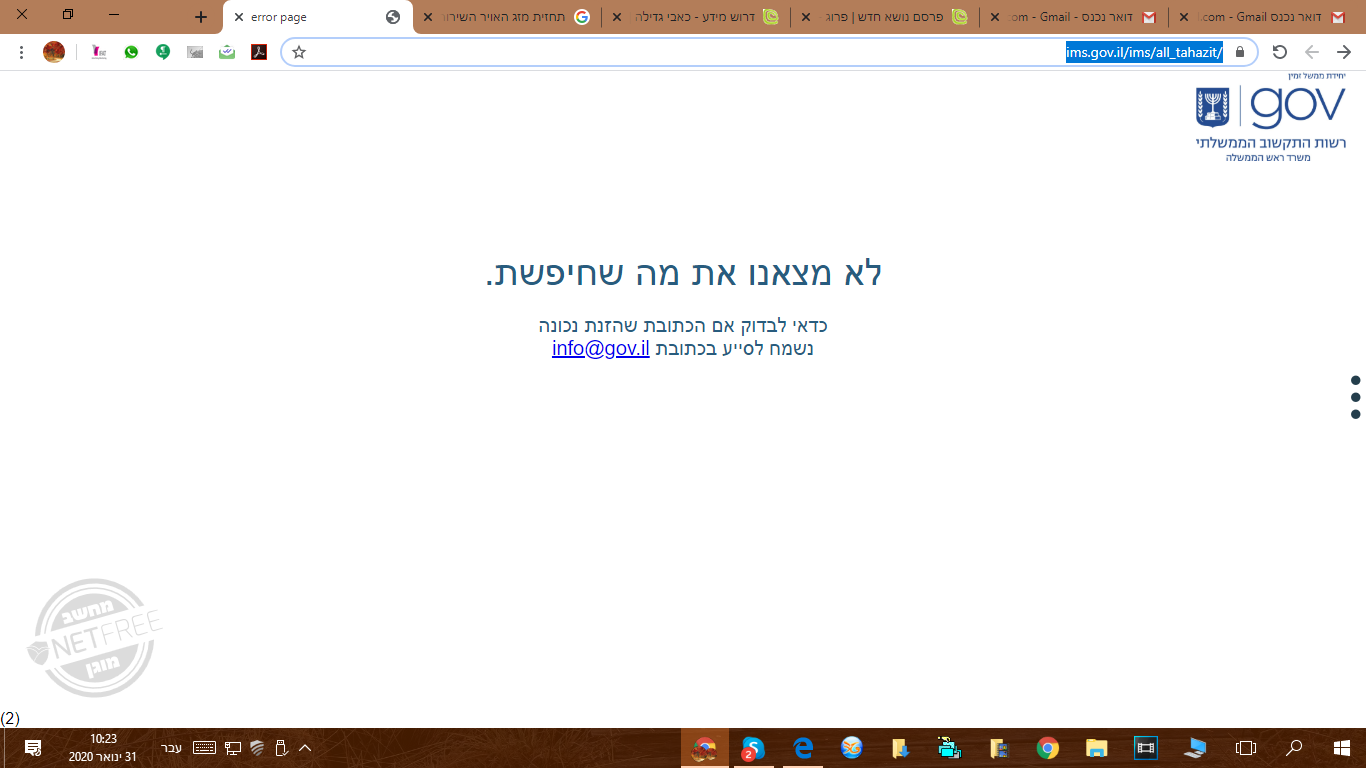The image size is (1366, 768).
Task: Open the Adobe Acrobat browser extension
Action: coord(259,51)
